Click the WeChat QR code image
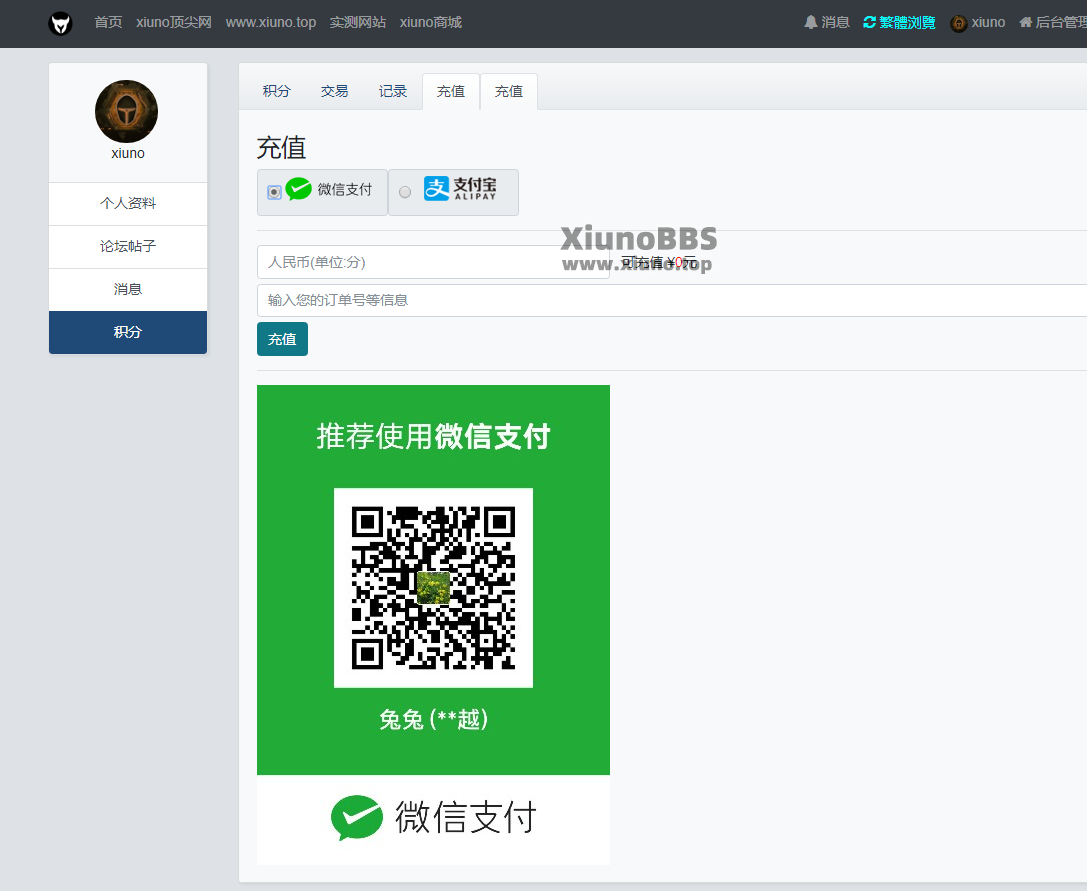Viewport: 1087px width, 891px height. click(433, 588)
